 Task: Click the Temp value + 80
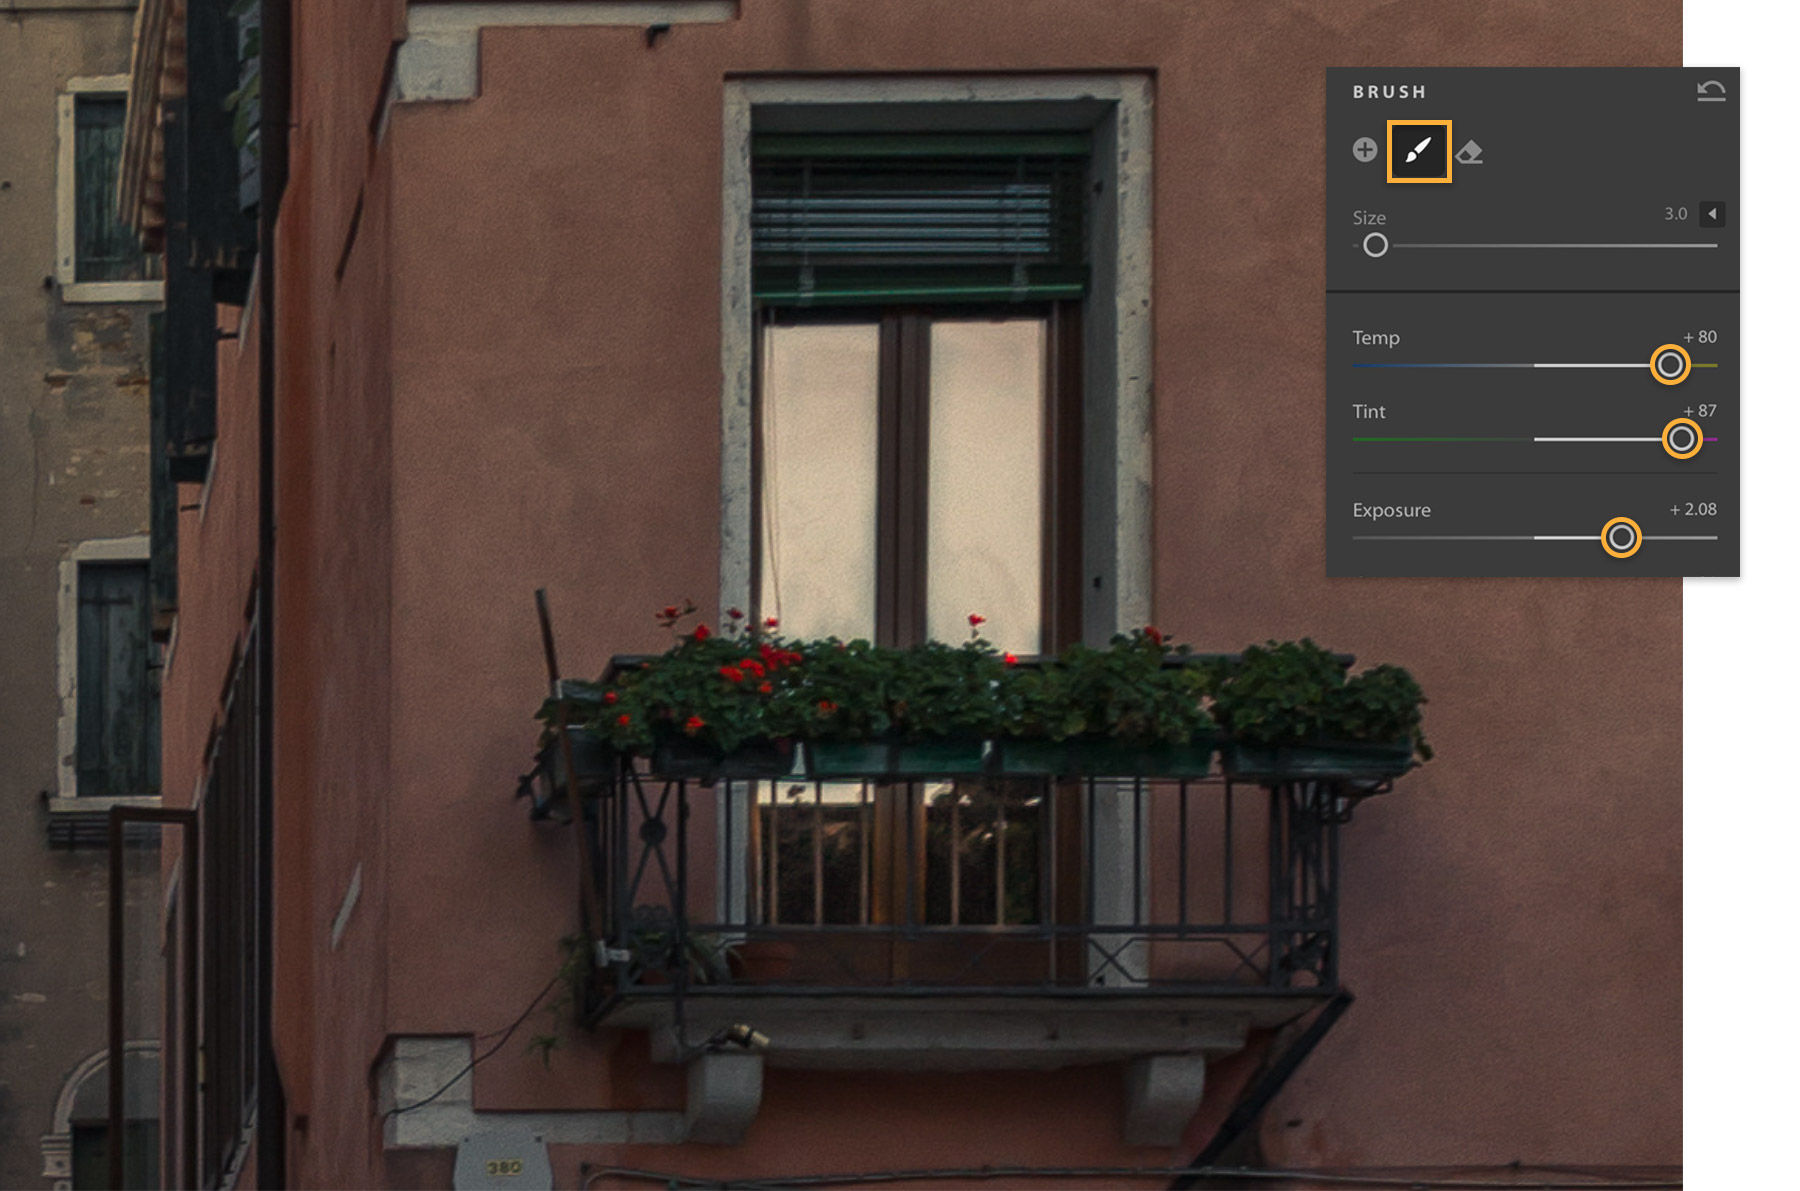[1700, 337]
